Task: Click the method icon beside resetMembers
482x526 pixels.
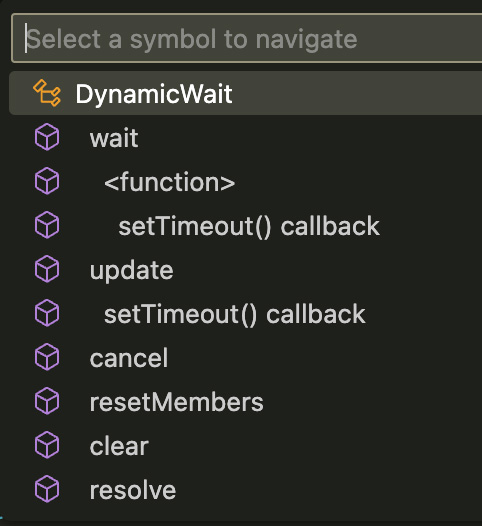Action: pyautogui.click(x=47, y=401)
